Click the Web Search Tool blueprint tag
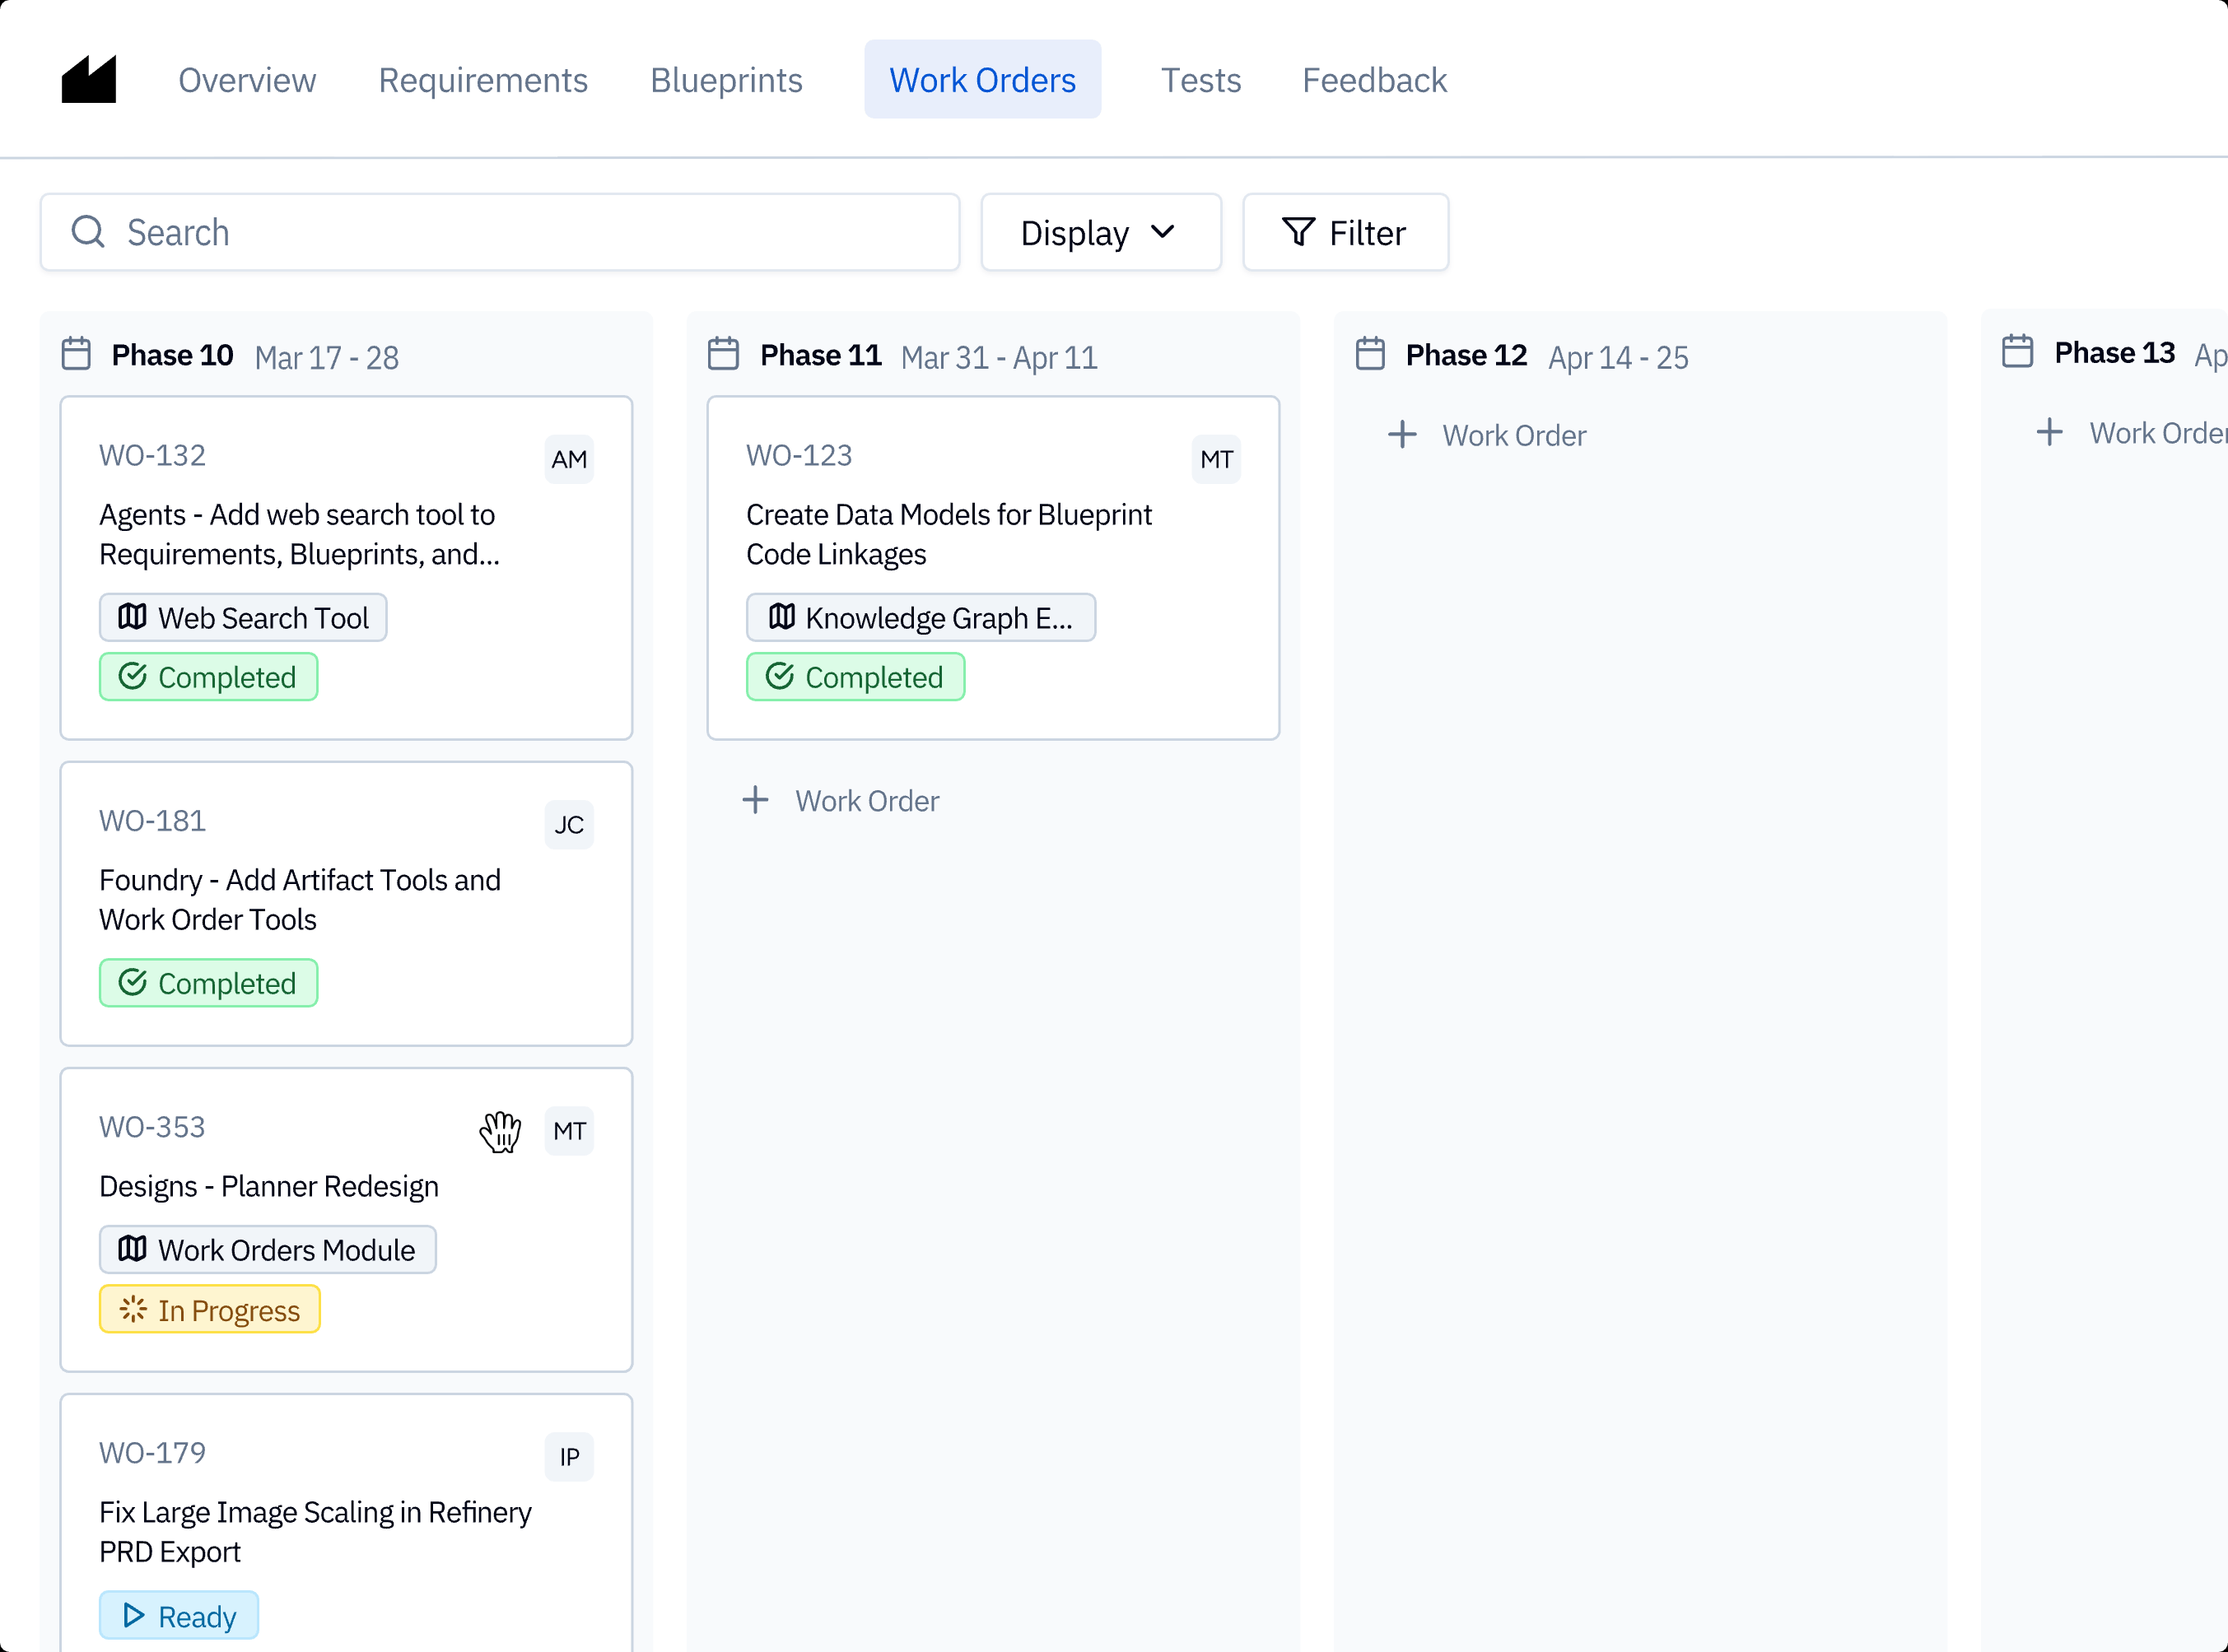The height and width of the screenshot is (1652, 2228). coord(243,618)
